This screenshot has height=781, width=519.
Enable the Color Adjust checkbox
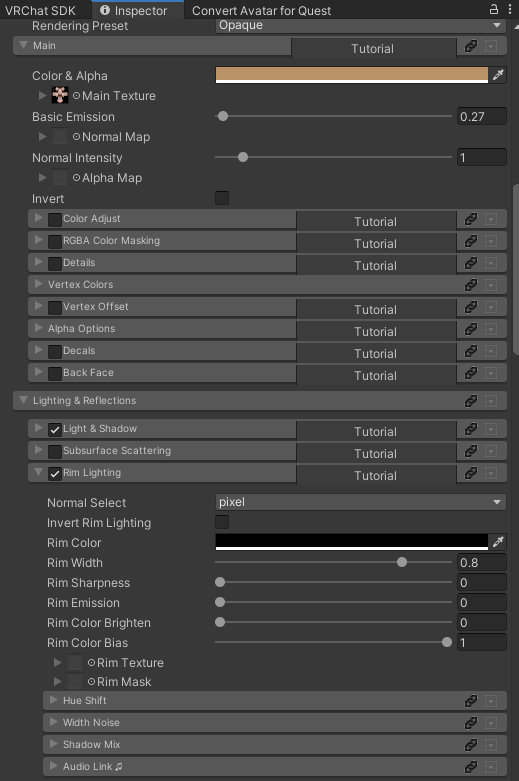click(x=55, y=220)
